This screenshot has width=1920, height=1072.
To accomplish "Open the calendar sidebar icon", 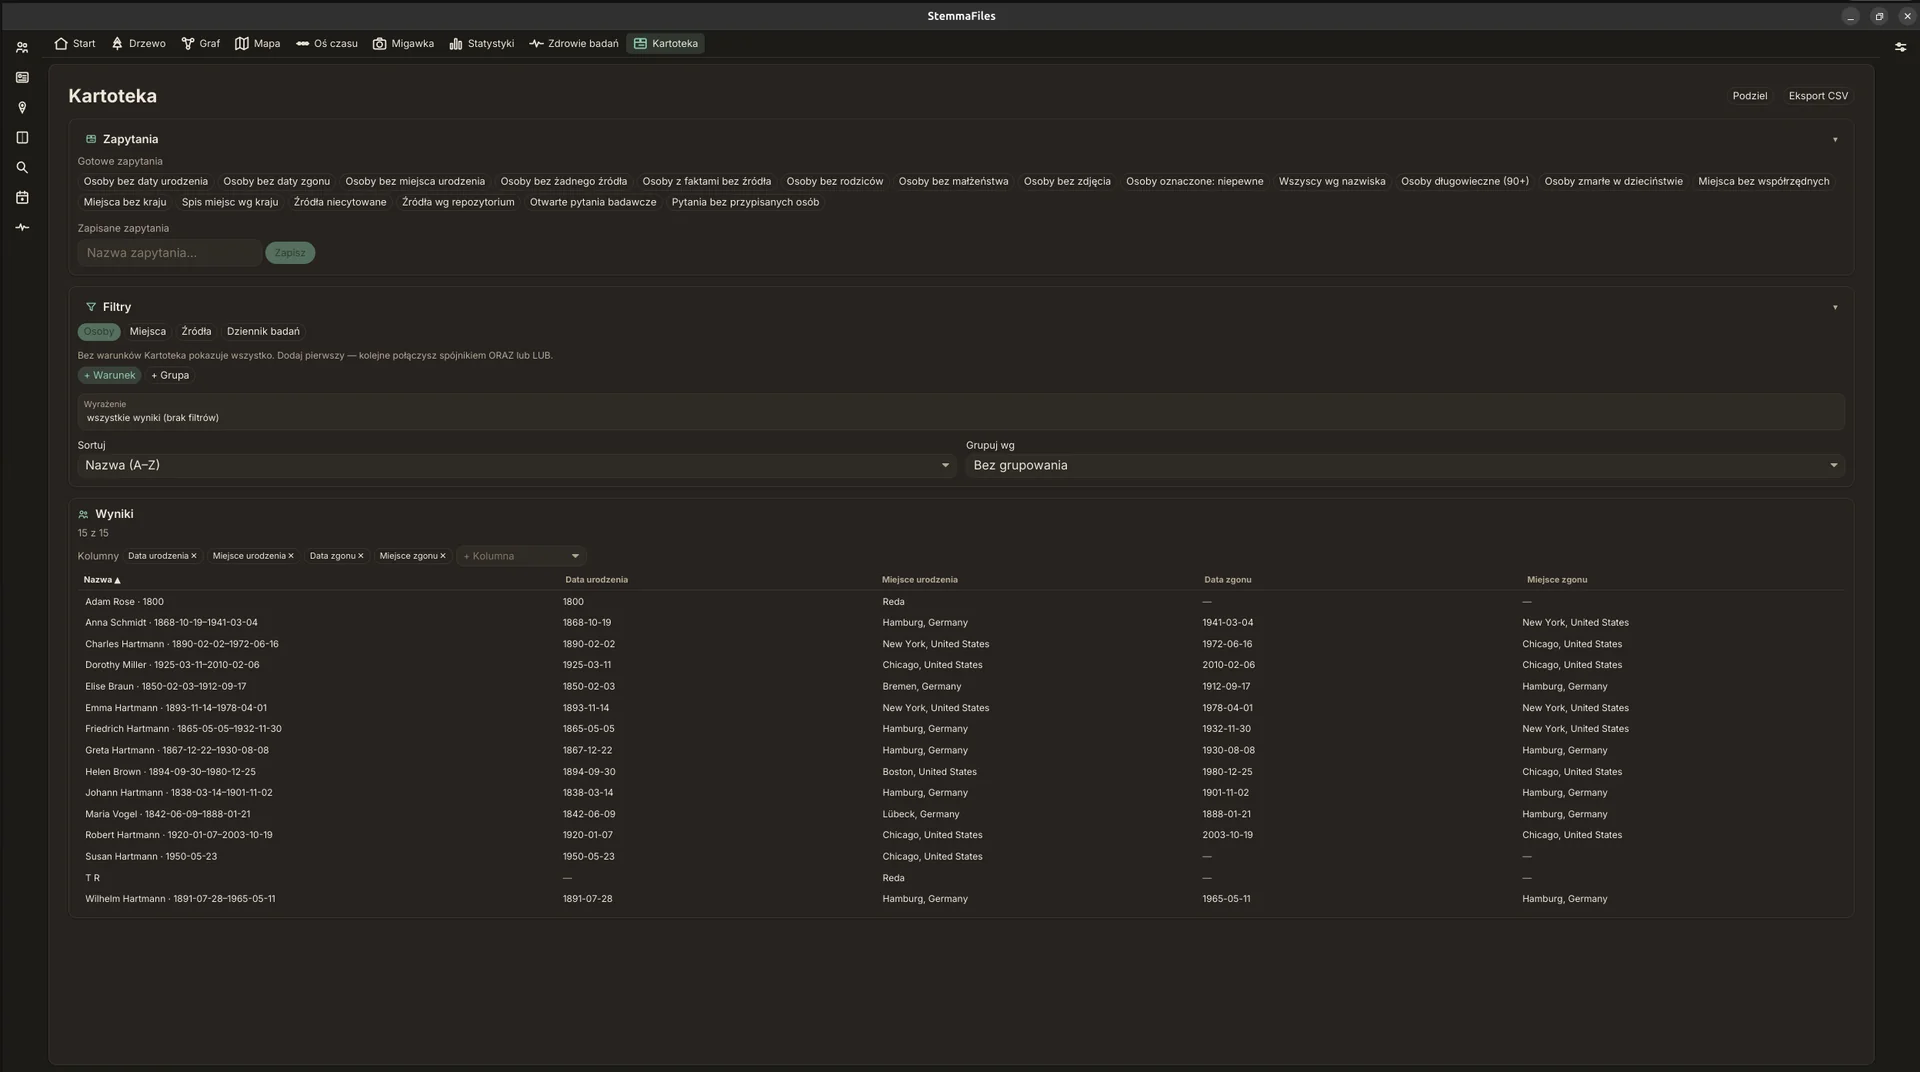I will (22, 197).
